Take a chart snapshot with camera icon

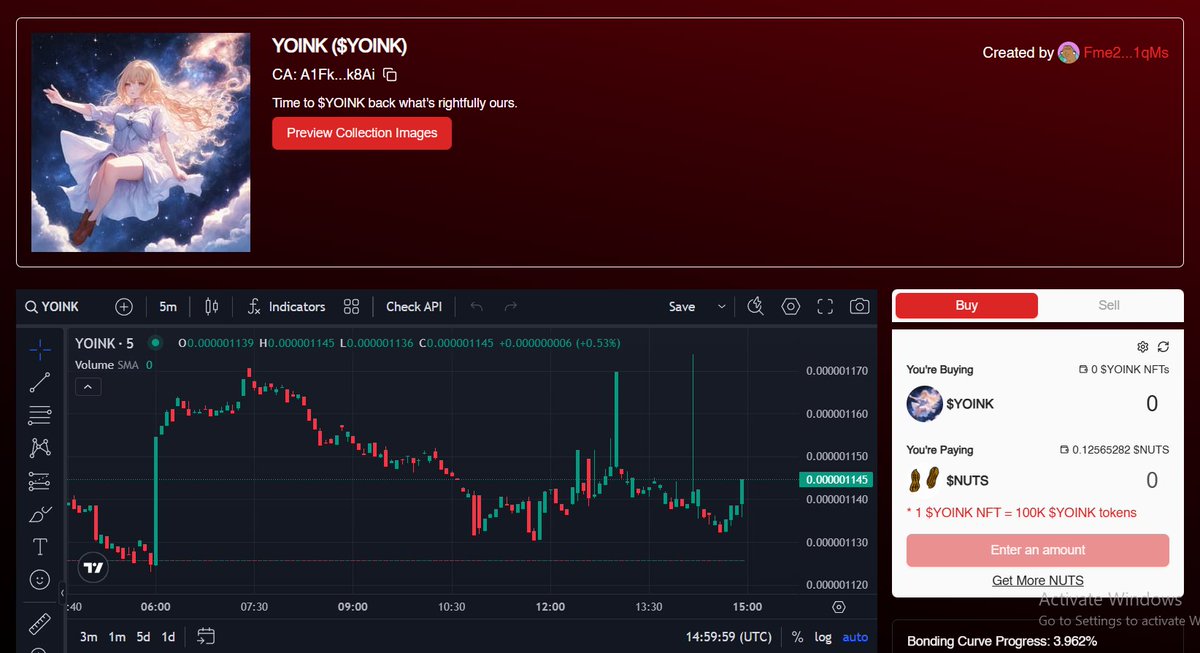[859, 307]
